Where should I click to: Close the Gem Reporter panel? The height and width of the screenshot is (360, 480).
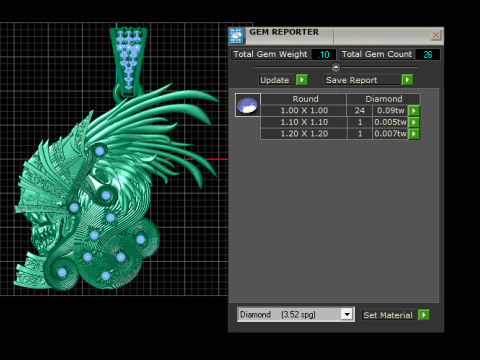pos(436,35)
